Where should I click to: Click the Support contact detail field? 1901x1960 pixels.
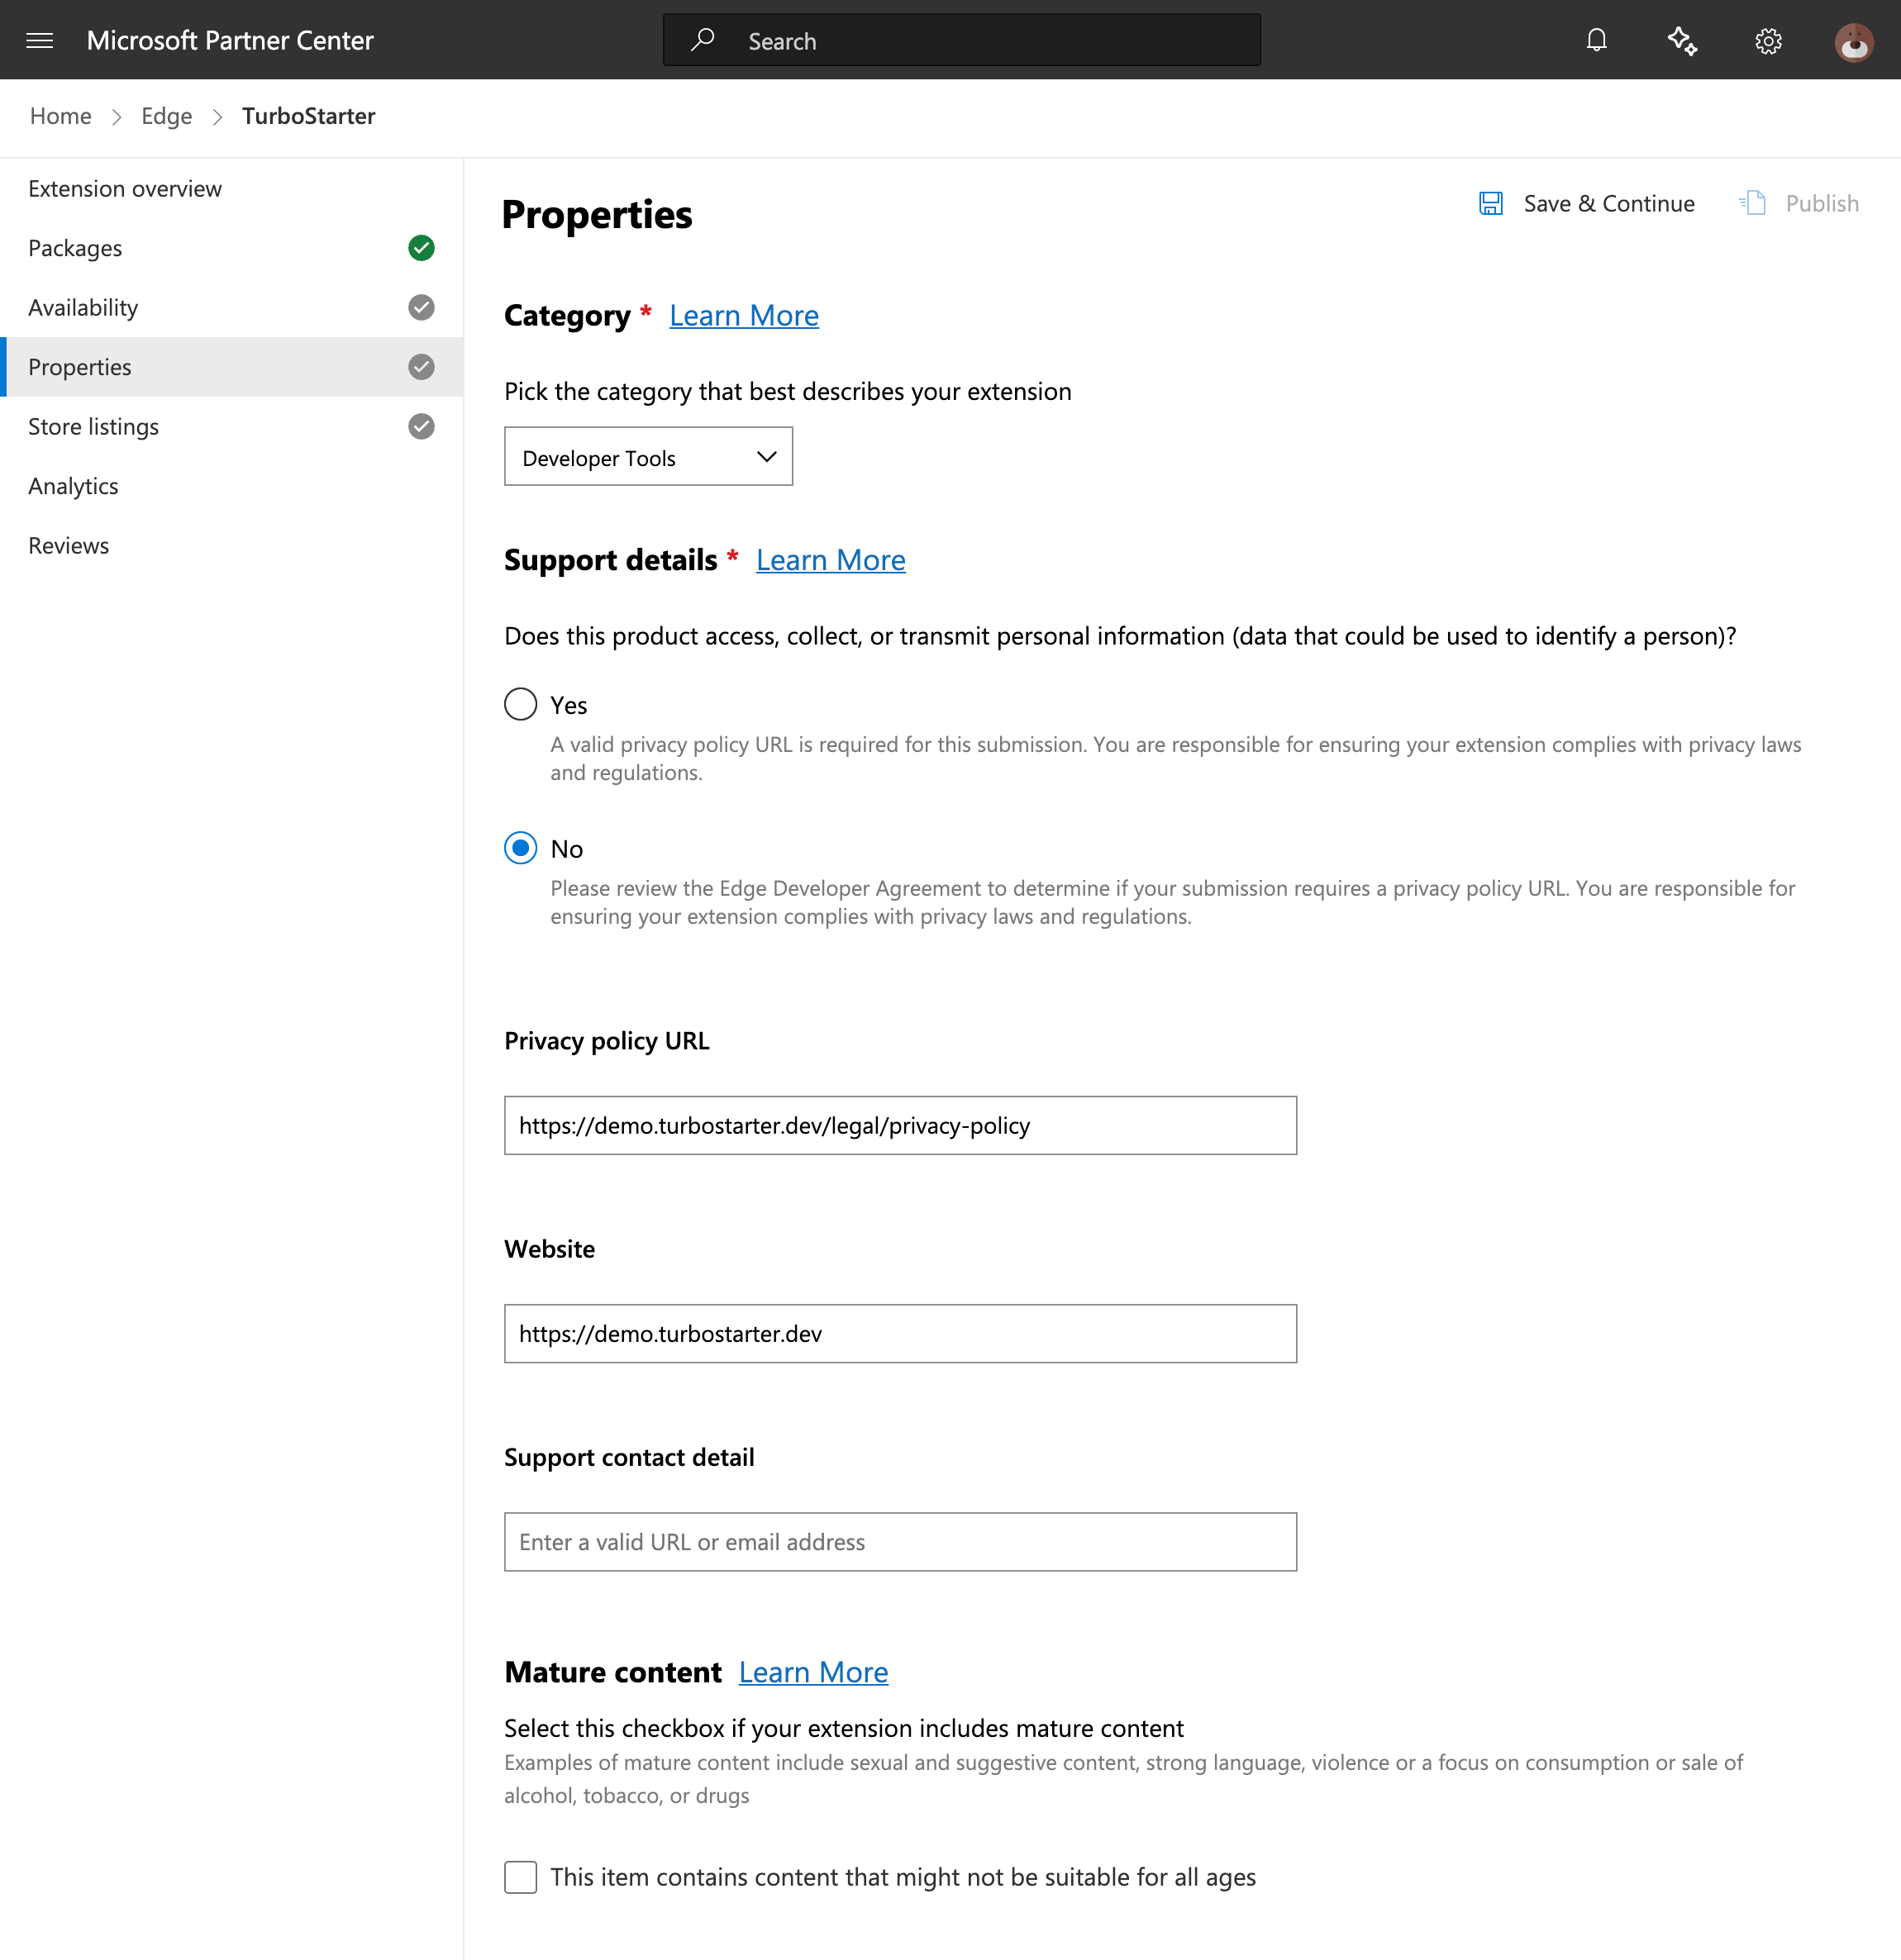click(x=899, y=1541)
